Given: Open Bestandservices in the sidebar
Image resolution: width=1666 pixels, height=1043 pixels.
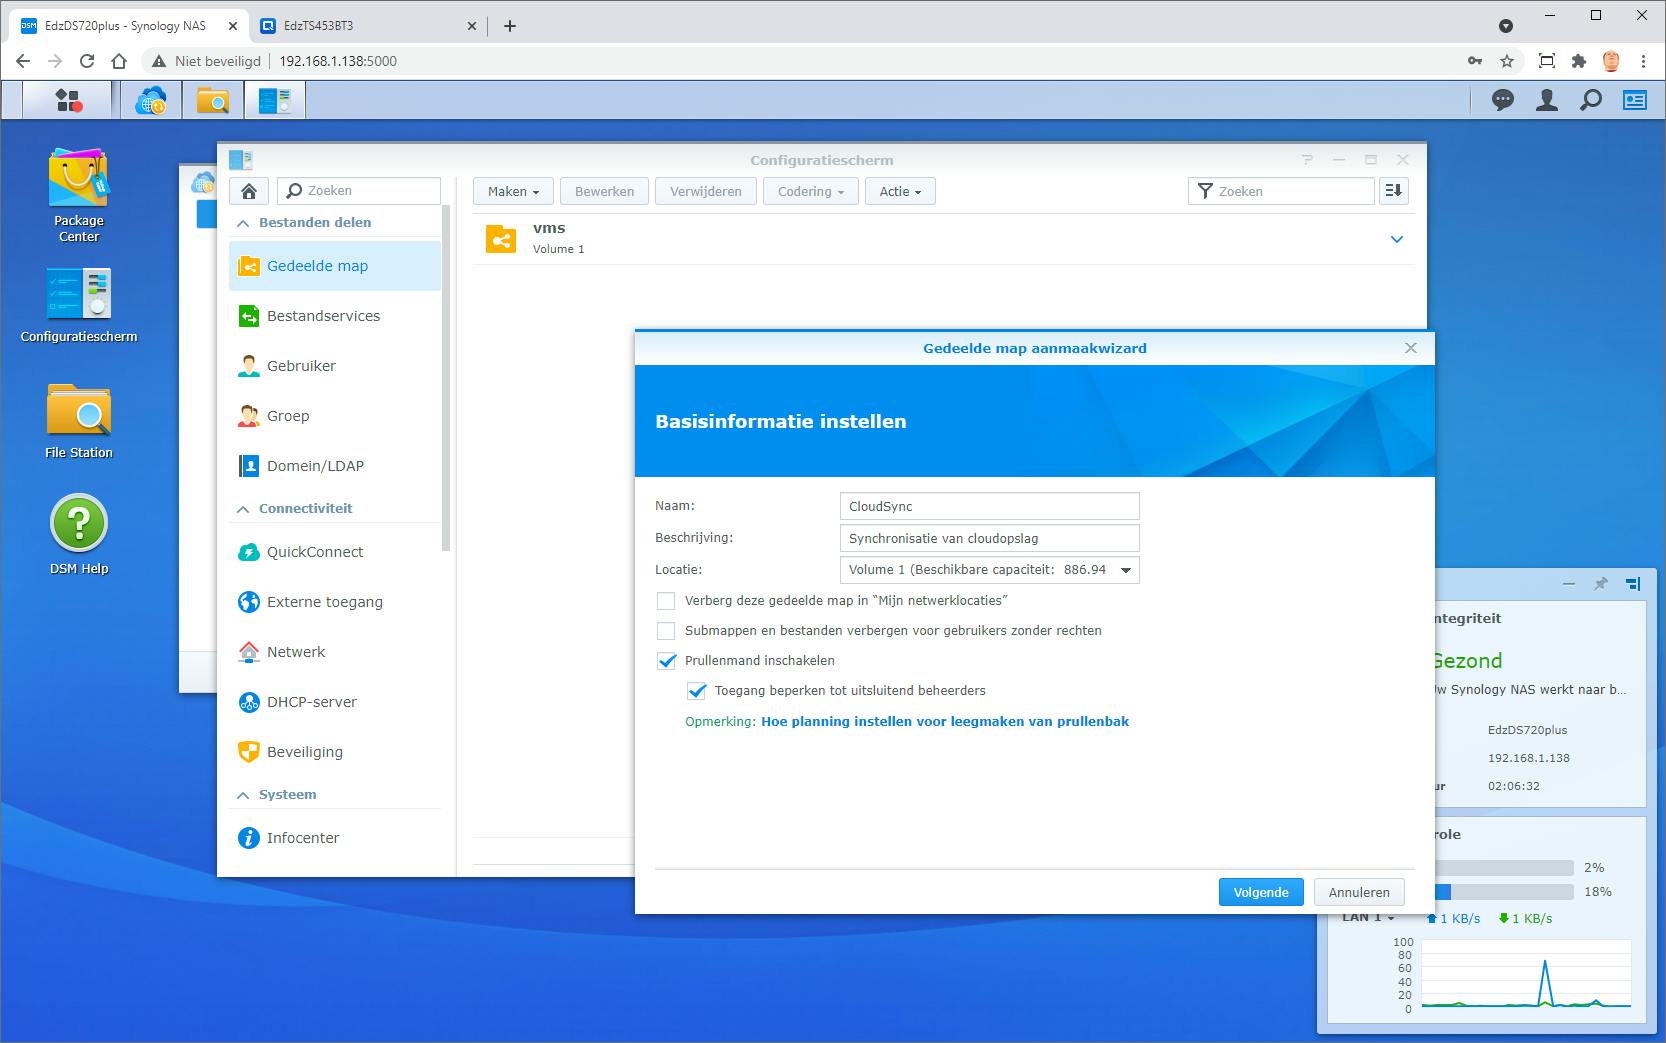Looking at the screenshot, I should coord(335,316).
